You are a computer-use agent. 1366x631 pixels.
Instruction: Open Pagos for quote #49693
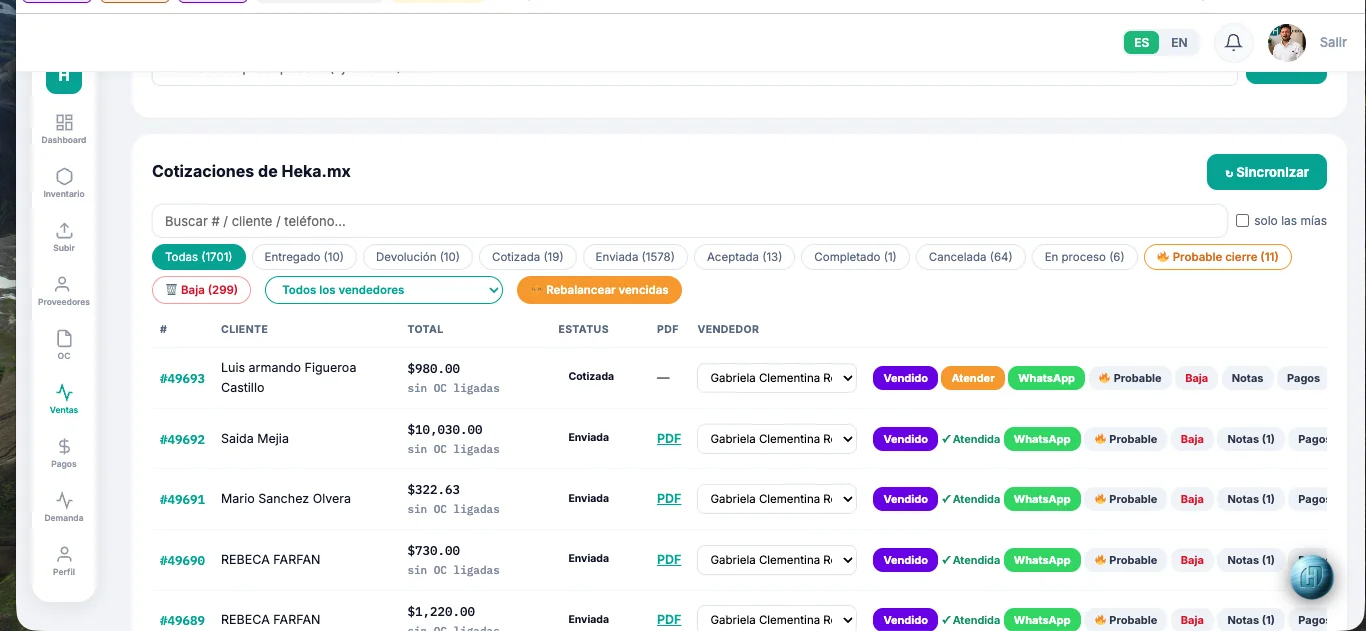tap(1304, 378)
